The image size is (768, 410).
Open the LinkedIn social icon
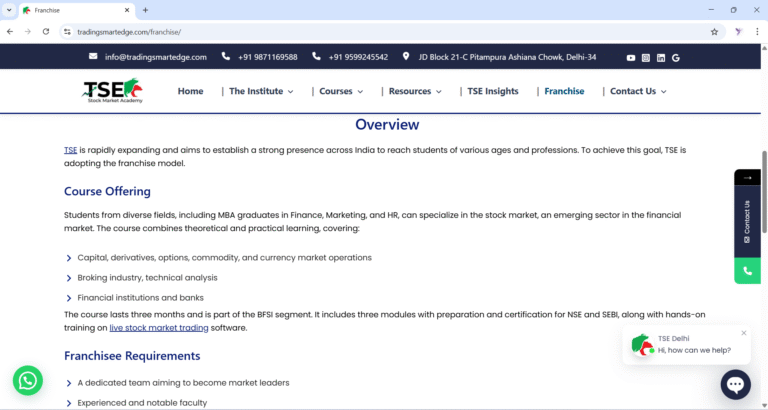point(661,57)
